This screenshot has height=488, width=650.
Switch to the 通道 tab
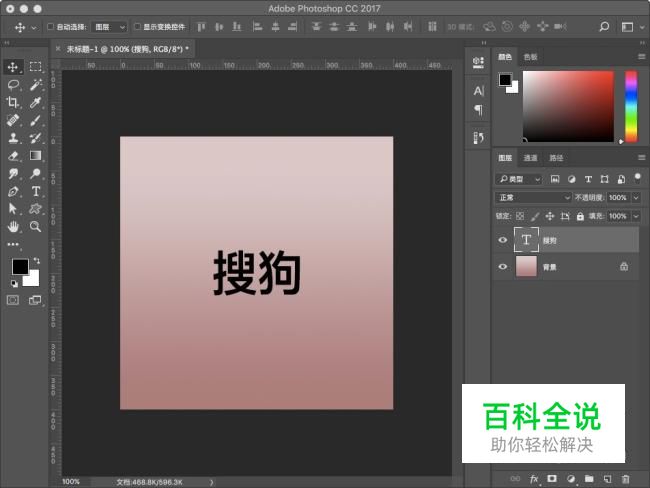530,158
